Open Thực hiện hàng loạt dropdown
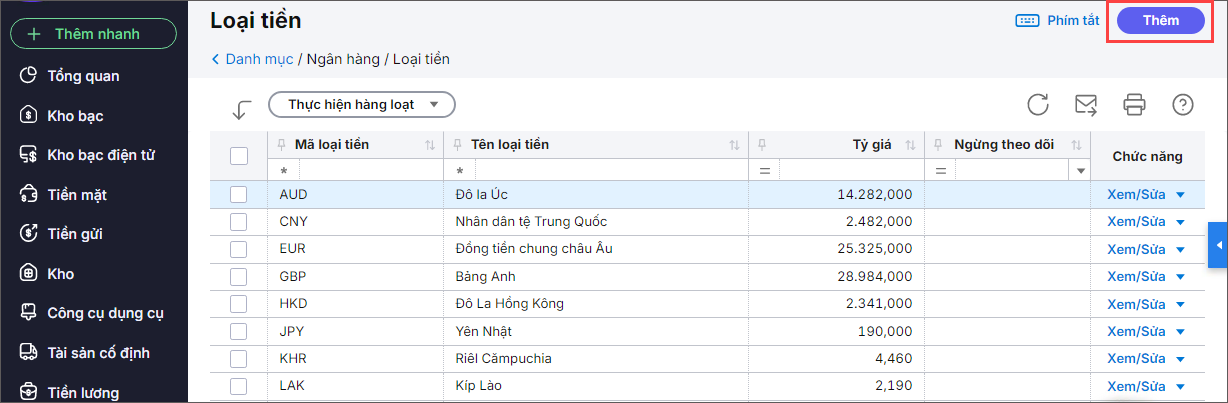The image size is (1228, 403). point(362,104)
